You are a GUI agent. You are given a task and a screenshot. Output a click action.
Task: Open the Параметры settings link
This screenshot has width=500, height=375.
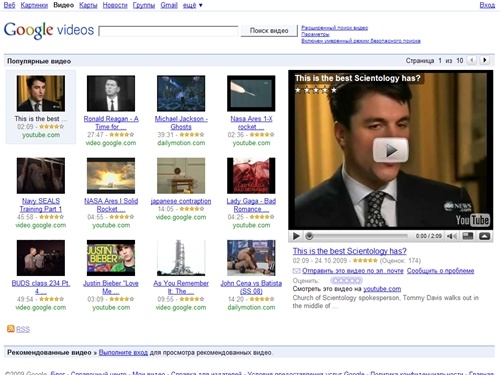click(315, 34)
